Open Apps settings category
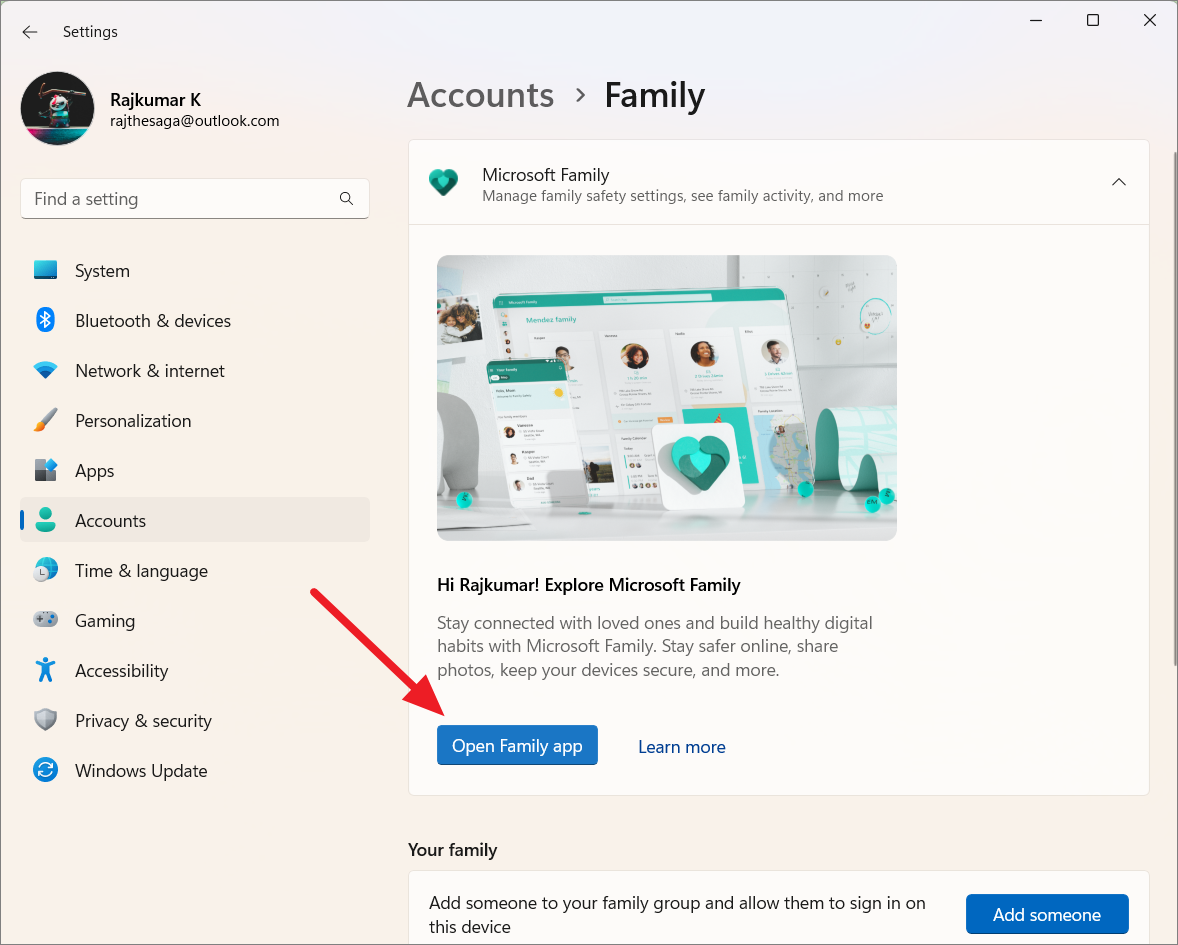The image size is (1178, 945). click(x=195, y=470)
